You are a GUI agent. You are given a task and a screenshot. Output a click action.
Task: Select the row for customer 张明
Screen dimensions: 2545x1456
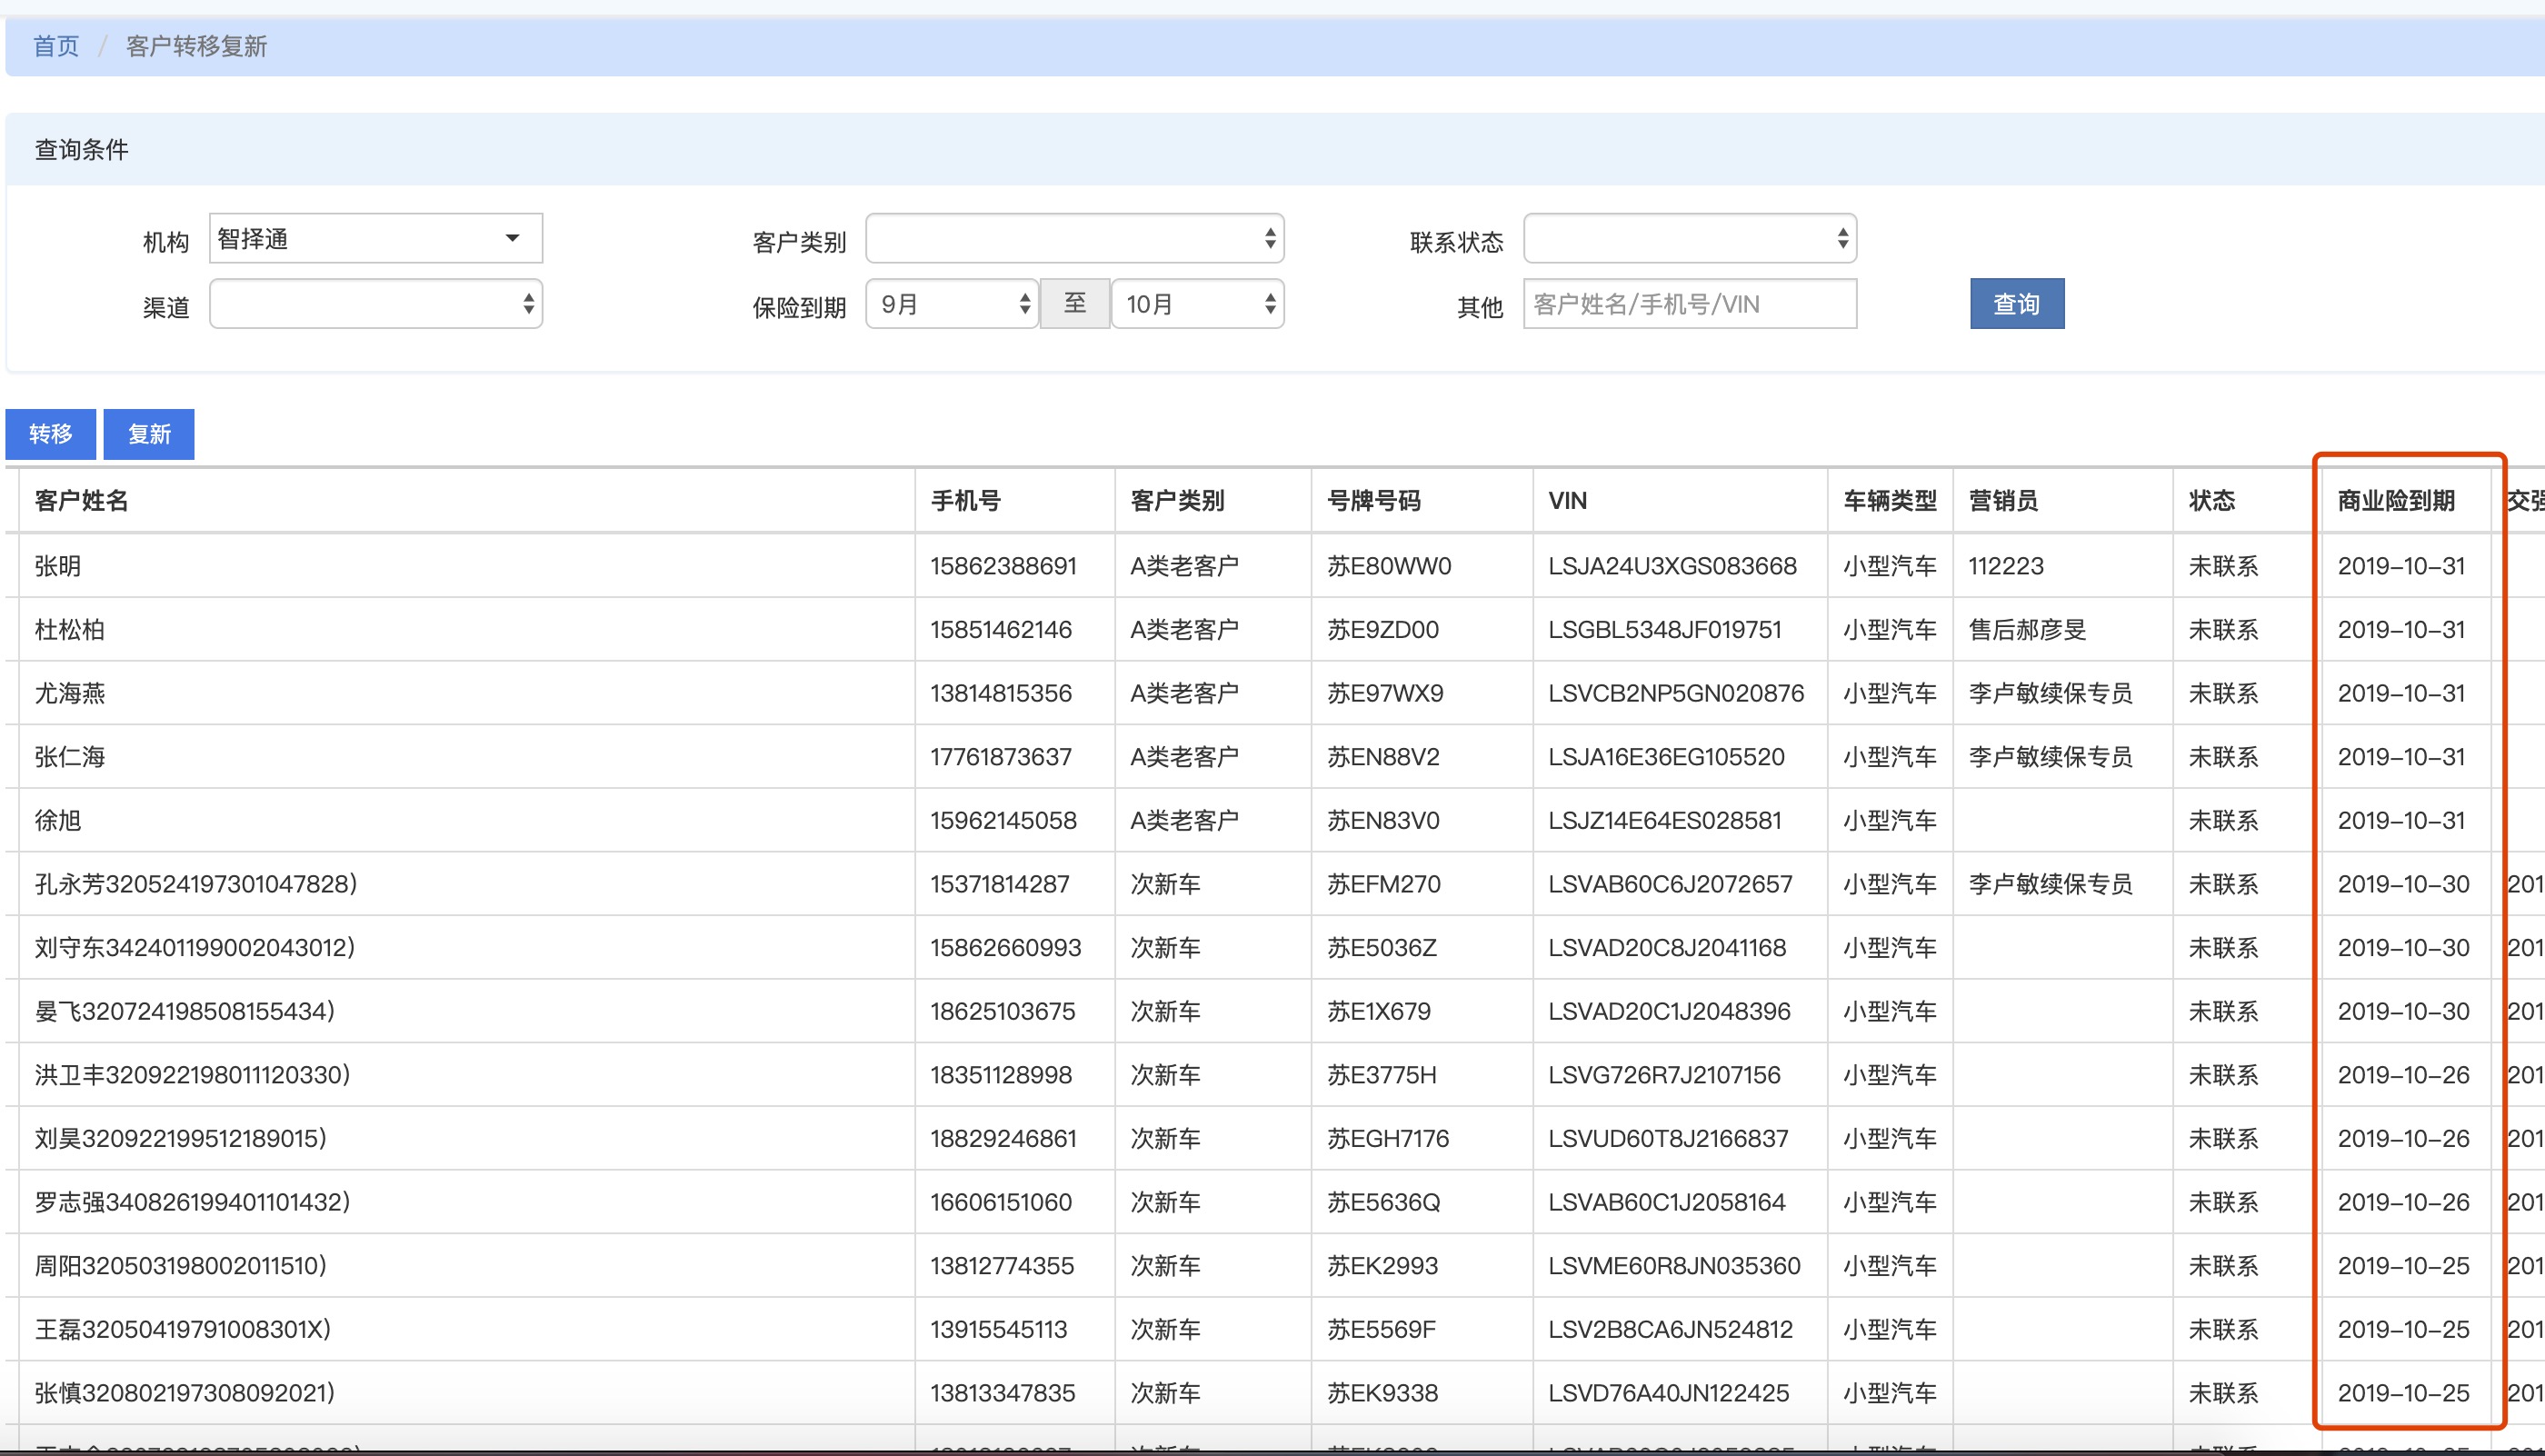[58, 566]
